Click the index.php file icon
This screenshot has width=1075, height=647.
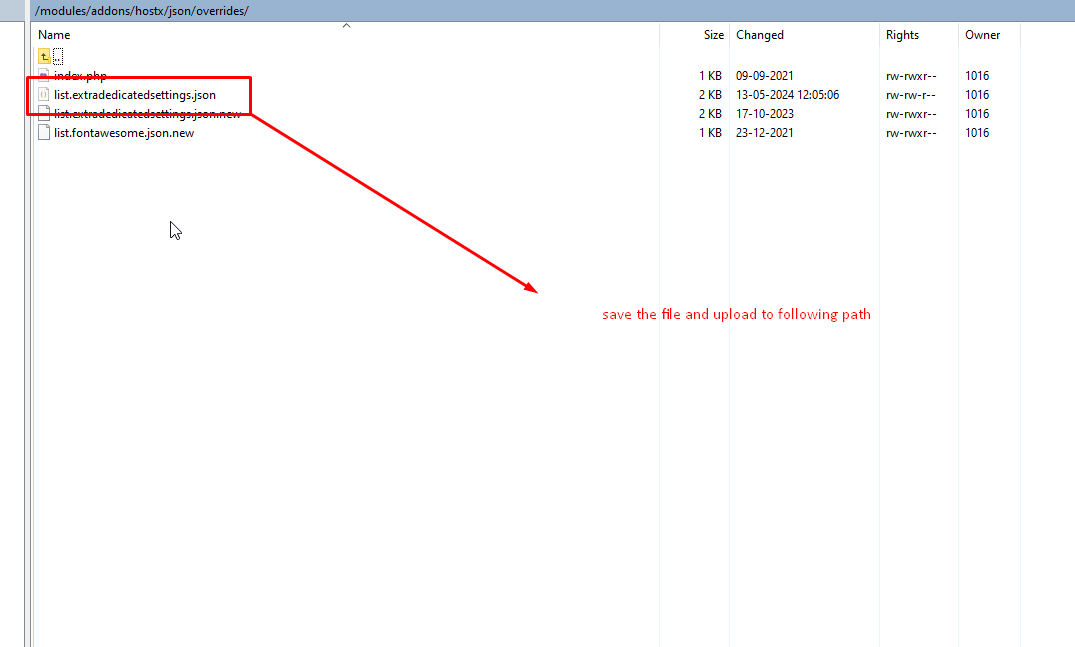[44, 76]
